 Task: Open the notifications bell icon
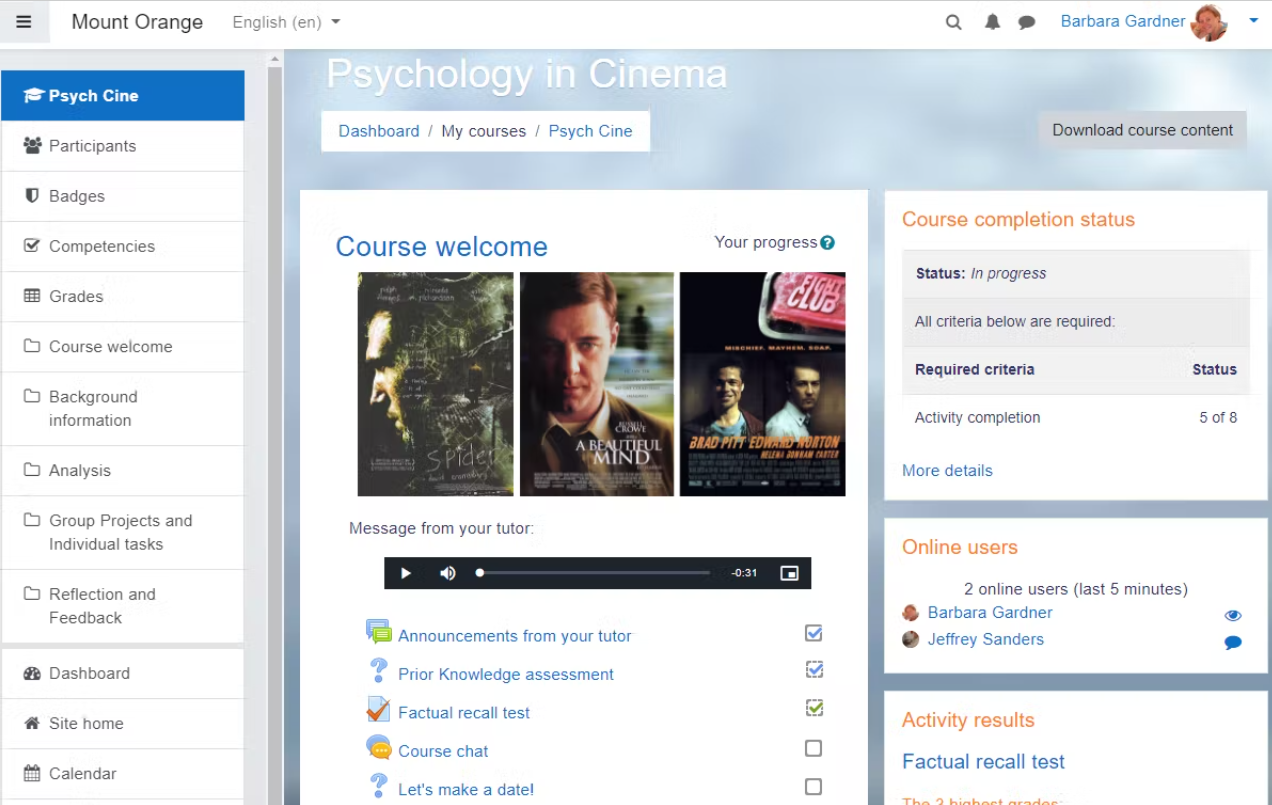tap(992, 22)
